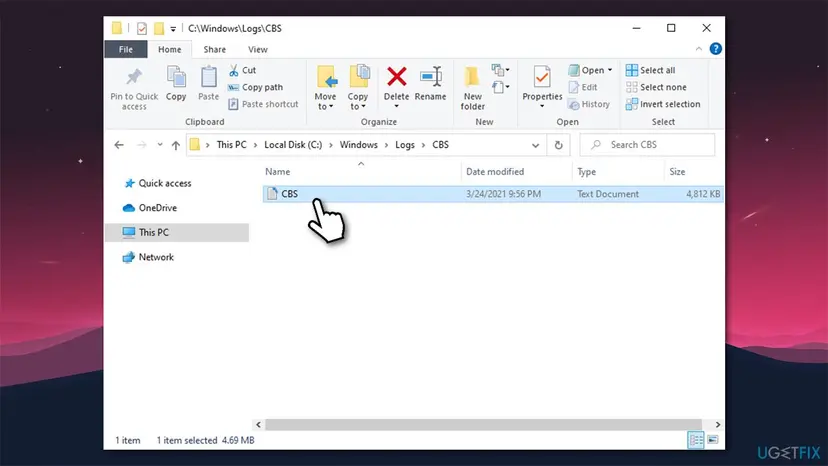
Task: Switch to the Home ribbon tab
Action: (170, 49)
